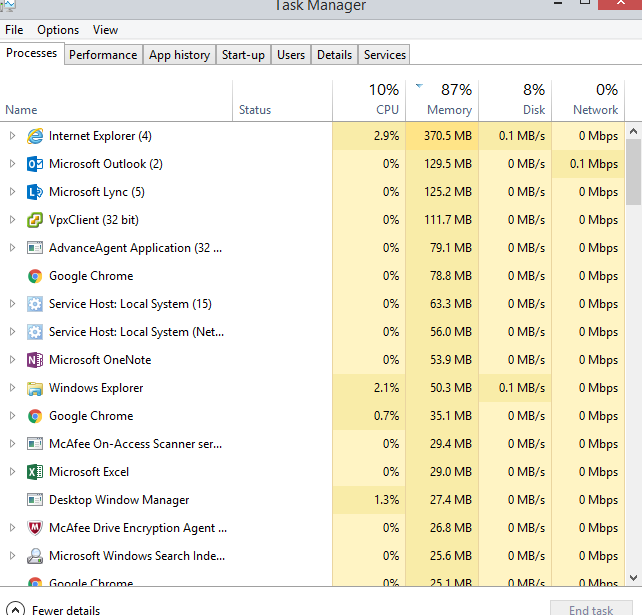
Task: Select the McAfee On-Access Scanner row name
Action: click(x=136, y=444)
